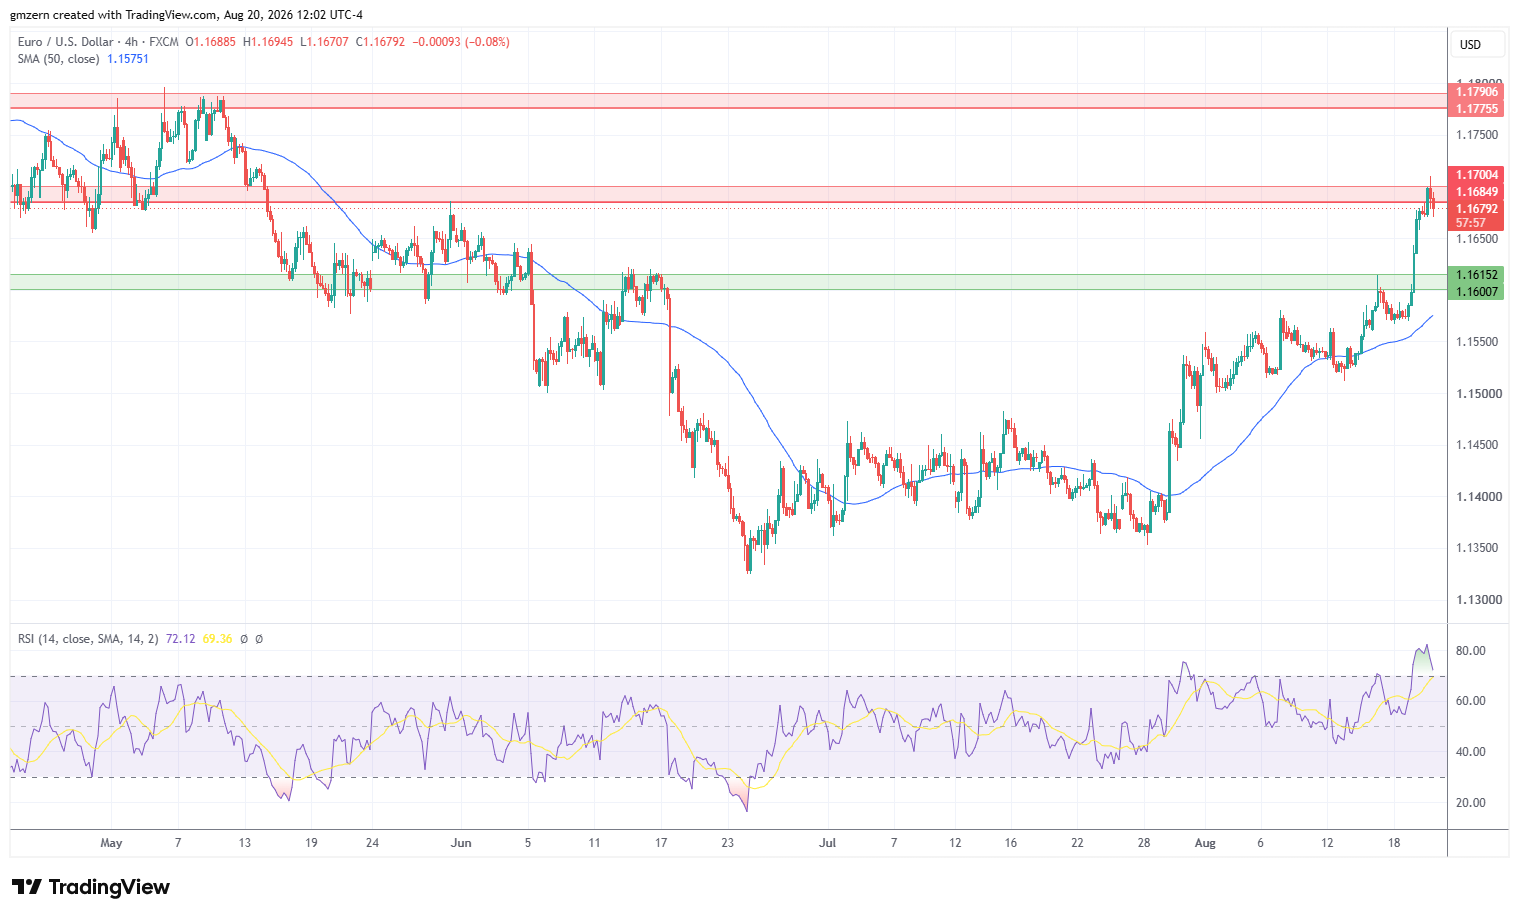Click the 1.15000 price axis tick
The width and height of the screenshot is (1519, 917).
pyautogui.click(x=1477, y=393)
